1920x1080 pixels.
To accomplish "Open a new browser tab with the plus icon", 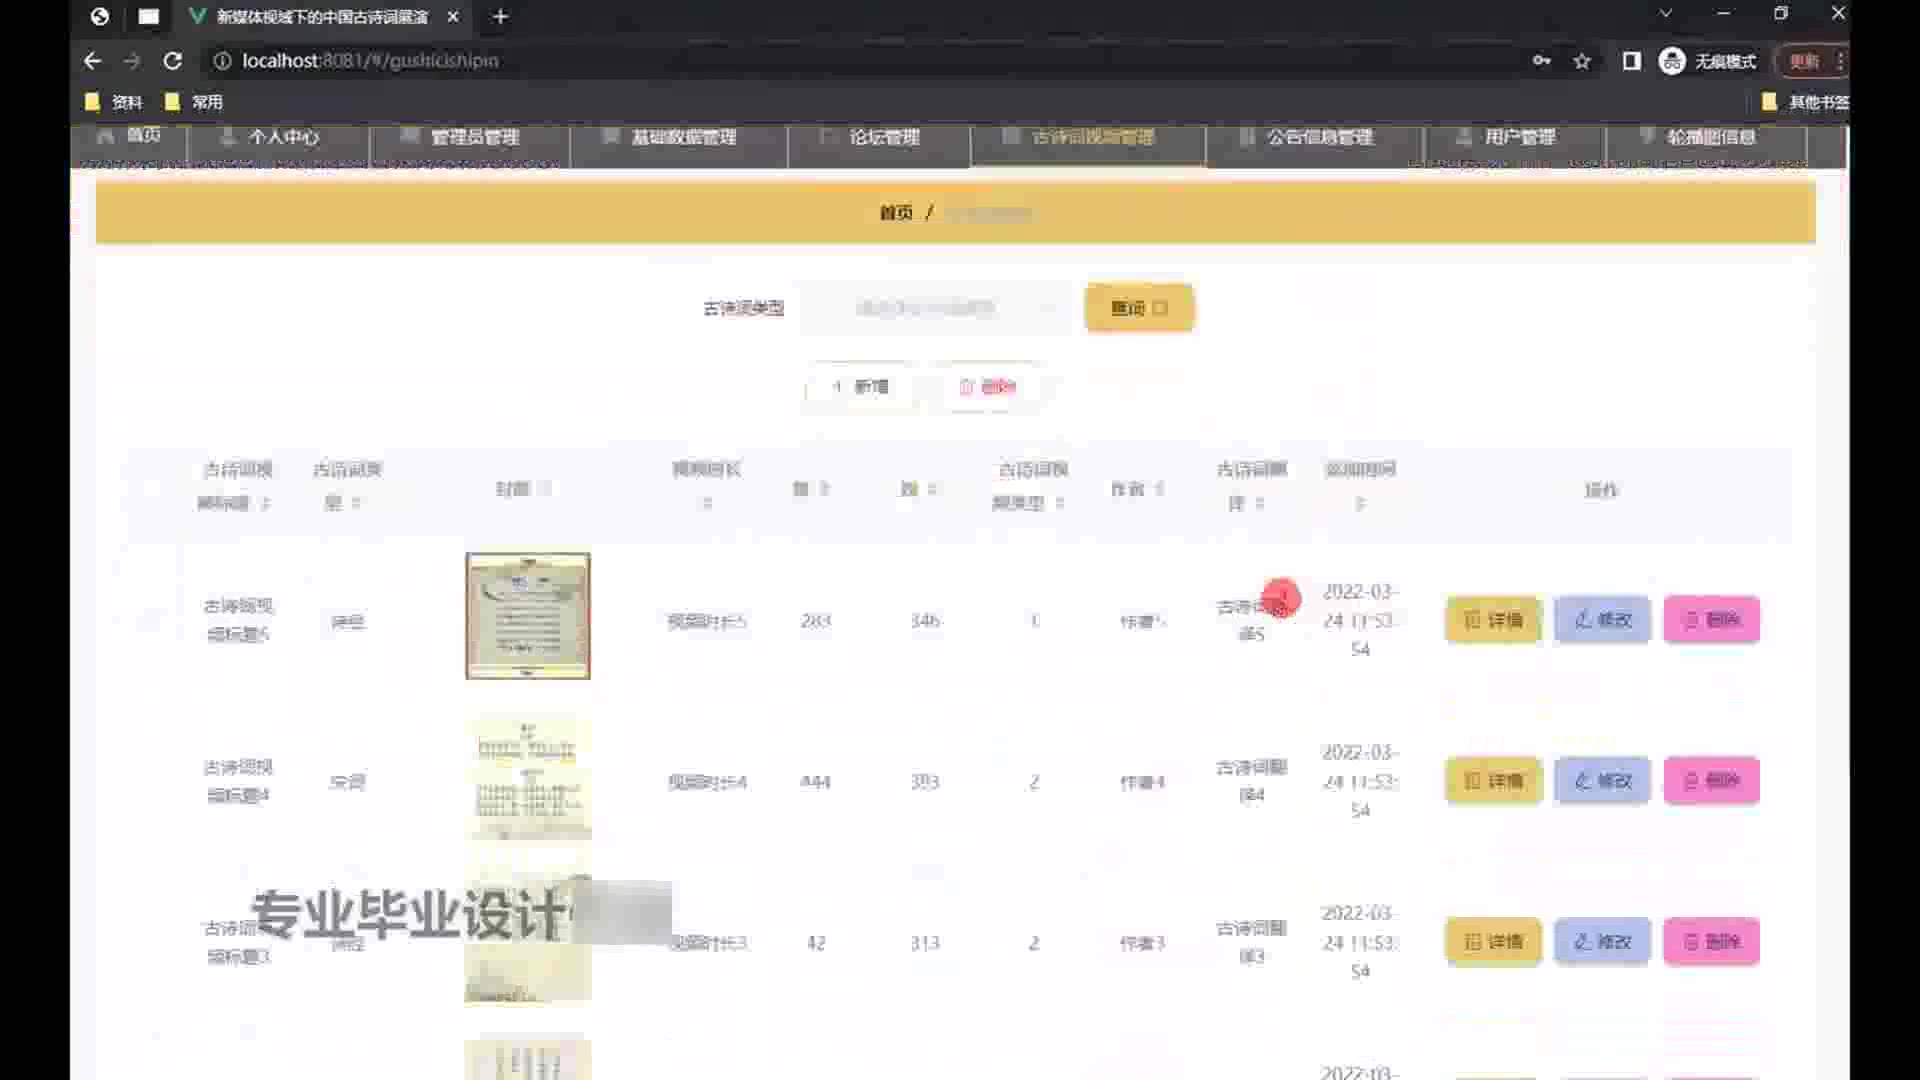I will coord(501,17).
